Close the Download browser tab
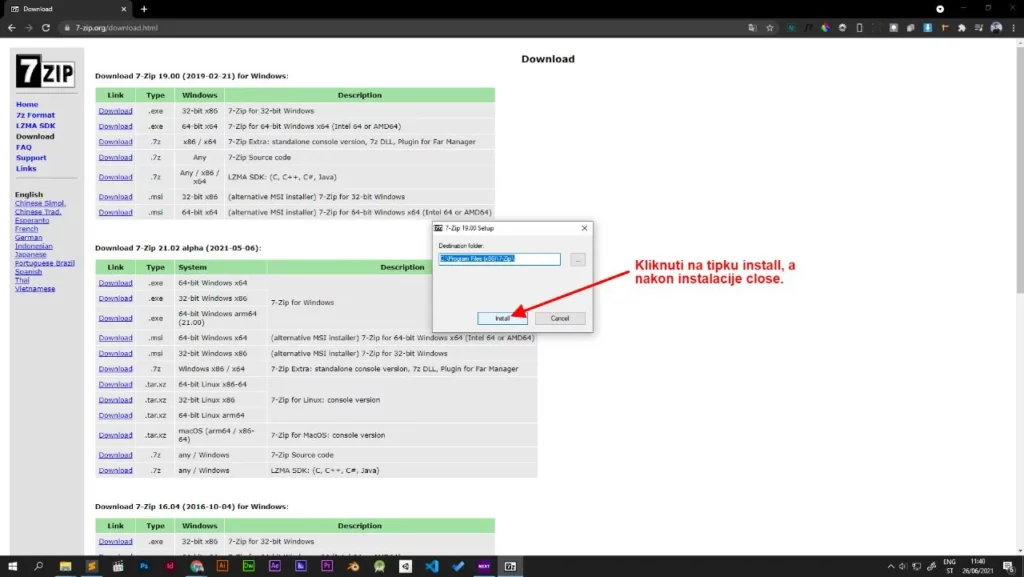 (123, 9)
